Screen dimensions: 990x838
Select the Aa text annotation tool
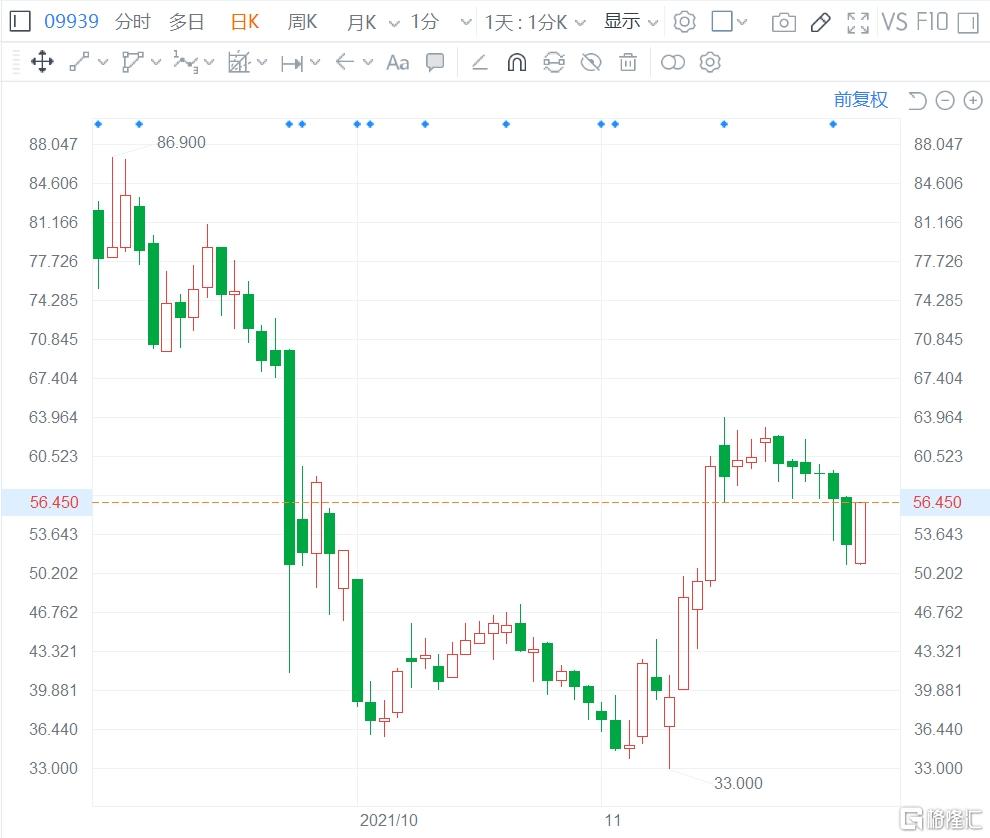(x=397, y=63)
